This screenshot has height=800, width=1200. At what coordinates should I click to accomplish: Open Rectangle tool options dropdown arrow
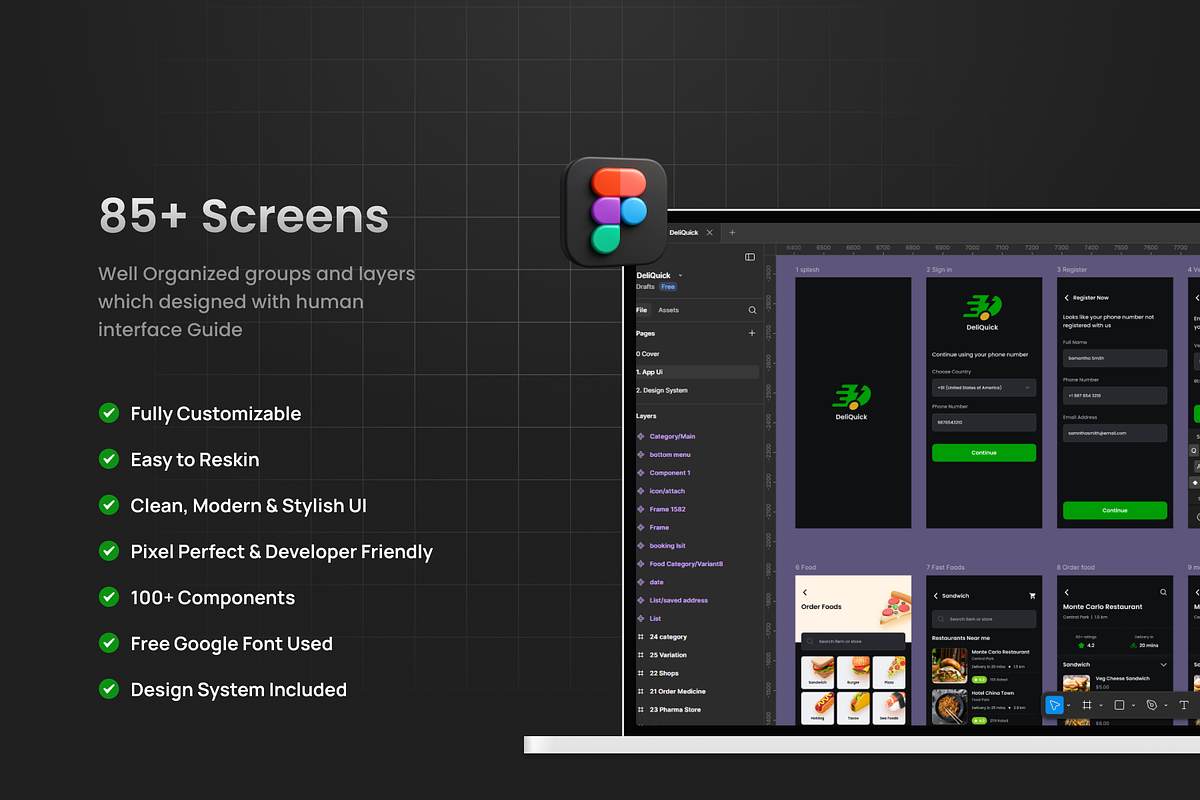pyautogui.click(x=1133, y=705)
